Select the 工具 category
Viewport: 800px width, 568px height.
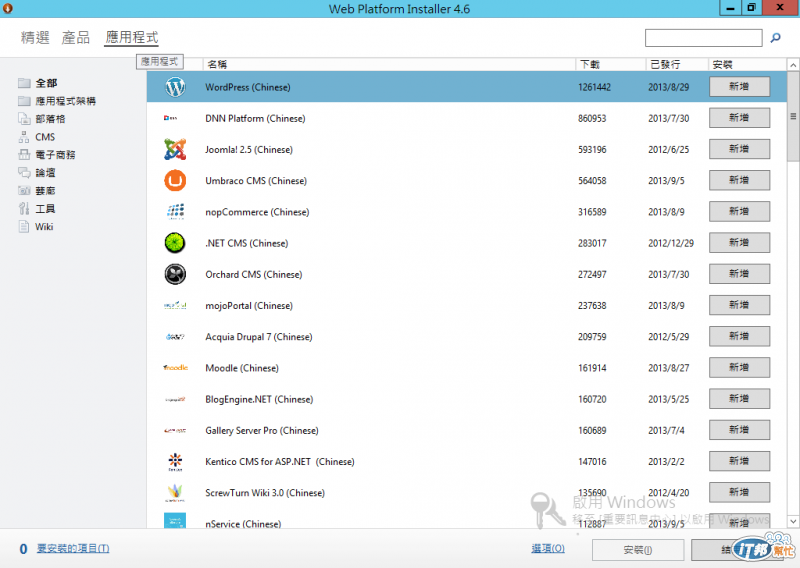click(37, 208)
